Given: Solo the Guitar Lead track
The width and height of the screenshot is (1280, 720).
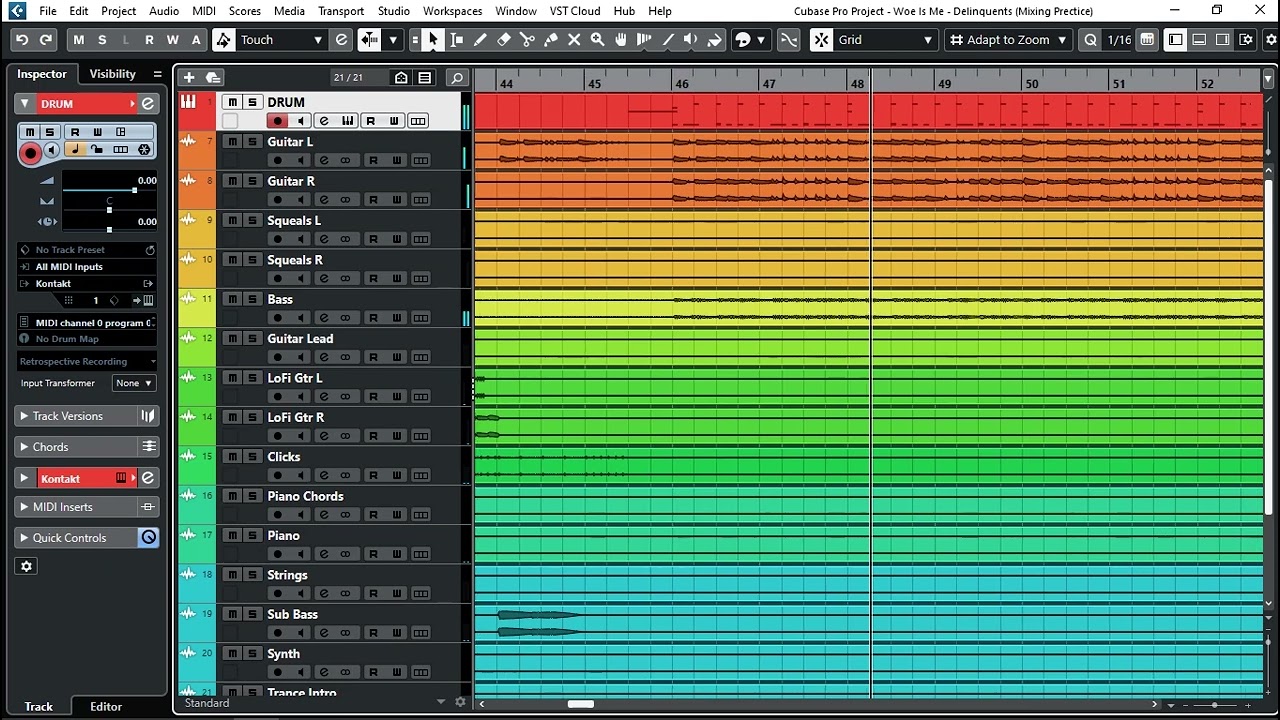Looking at the screenshot, I should [253, 338].
